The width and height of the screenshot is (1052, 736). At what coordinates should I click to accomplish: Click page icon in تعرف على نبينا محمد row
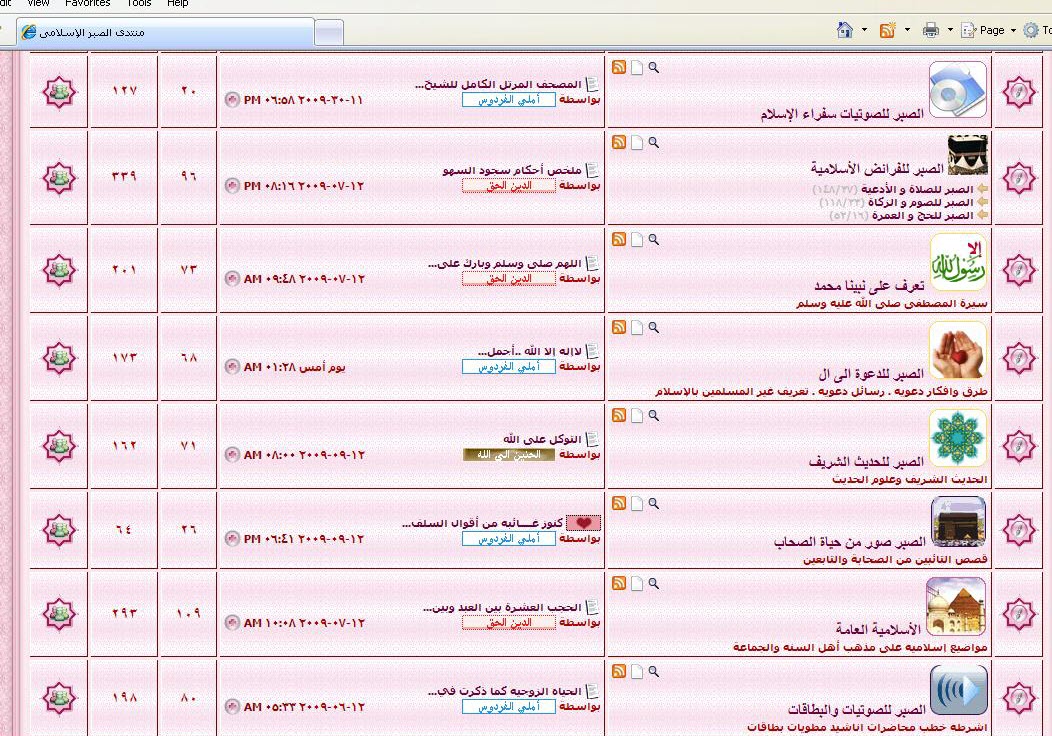pos(636,240)
